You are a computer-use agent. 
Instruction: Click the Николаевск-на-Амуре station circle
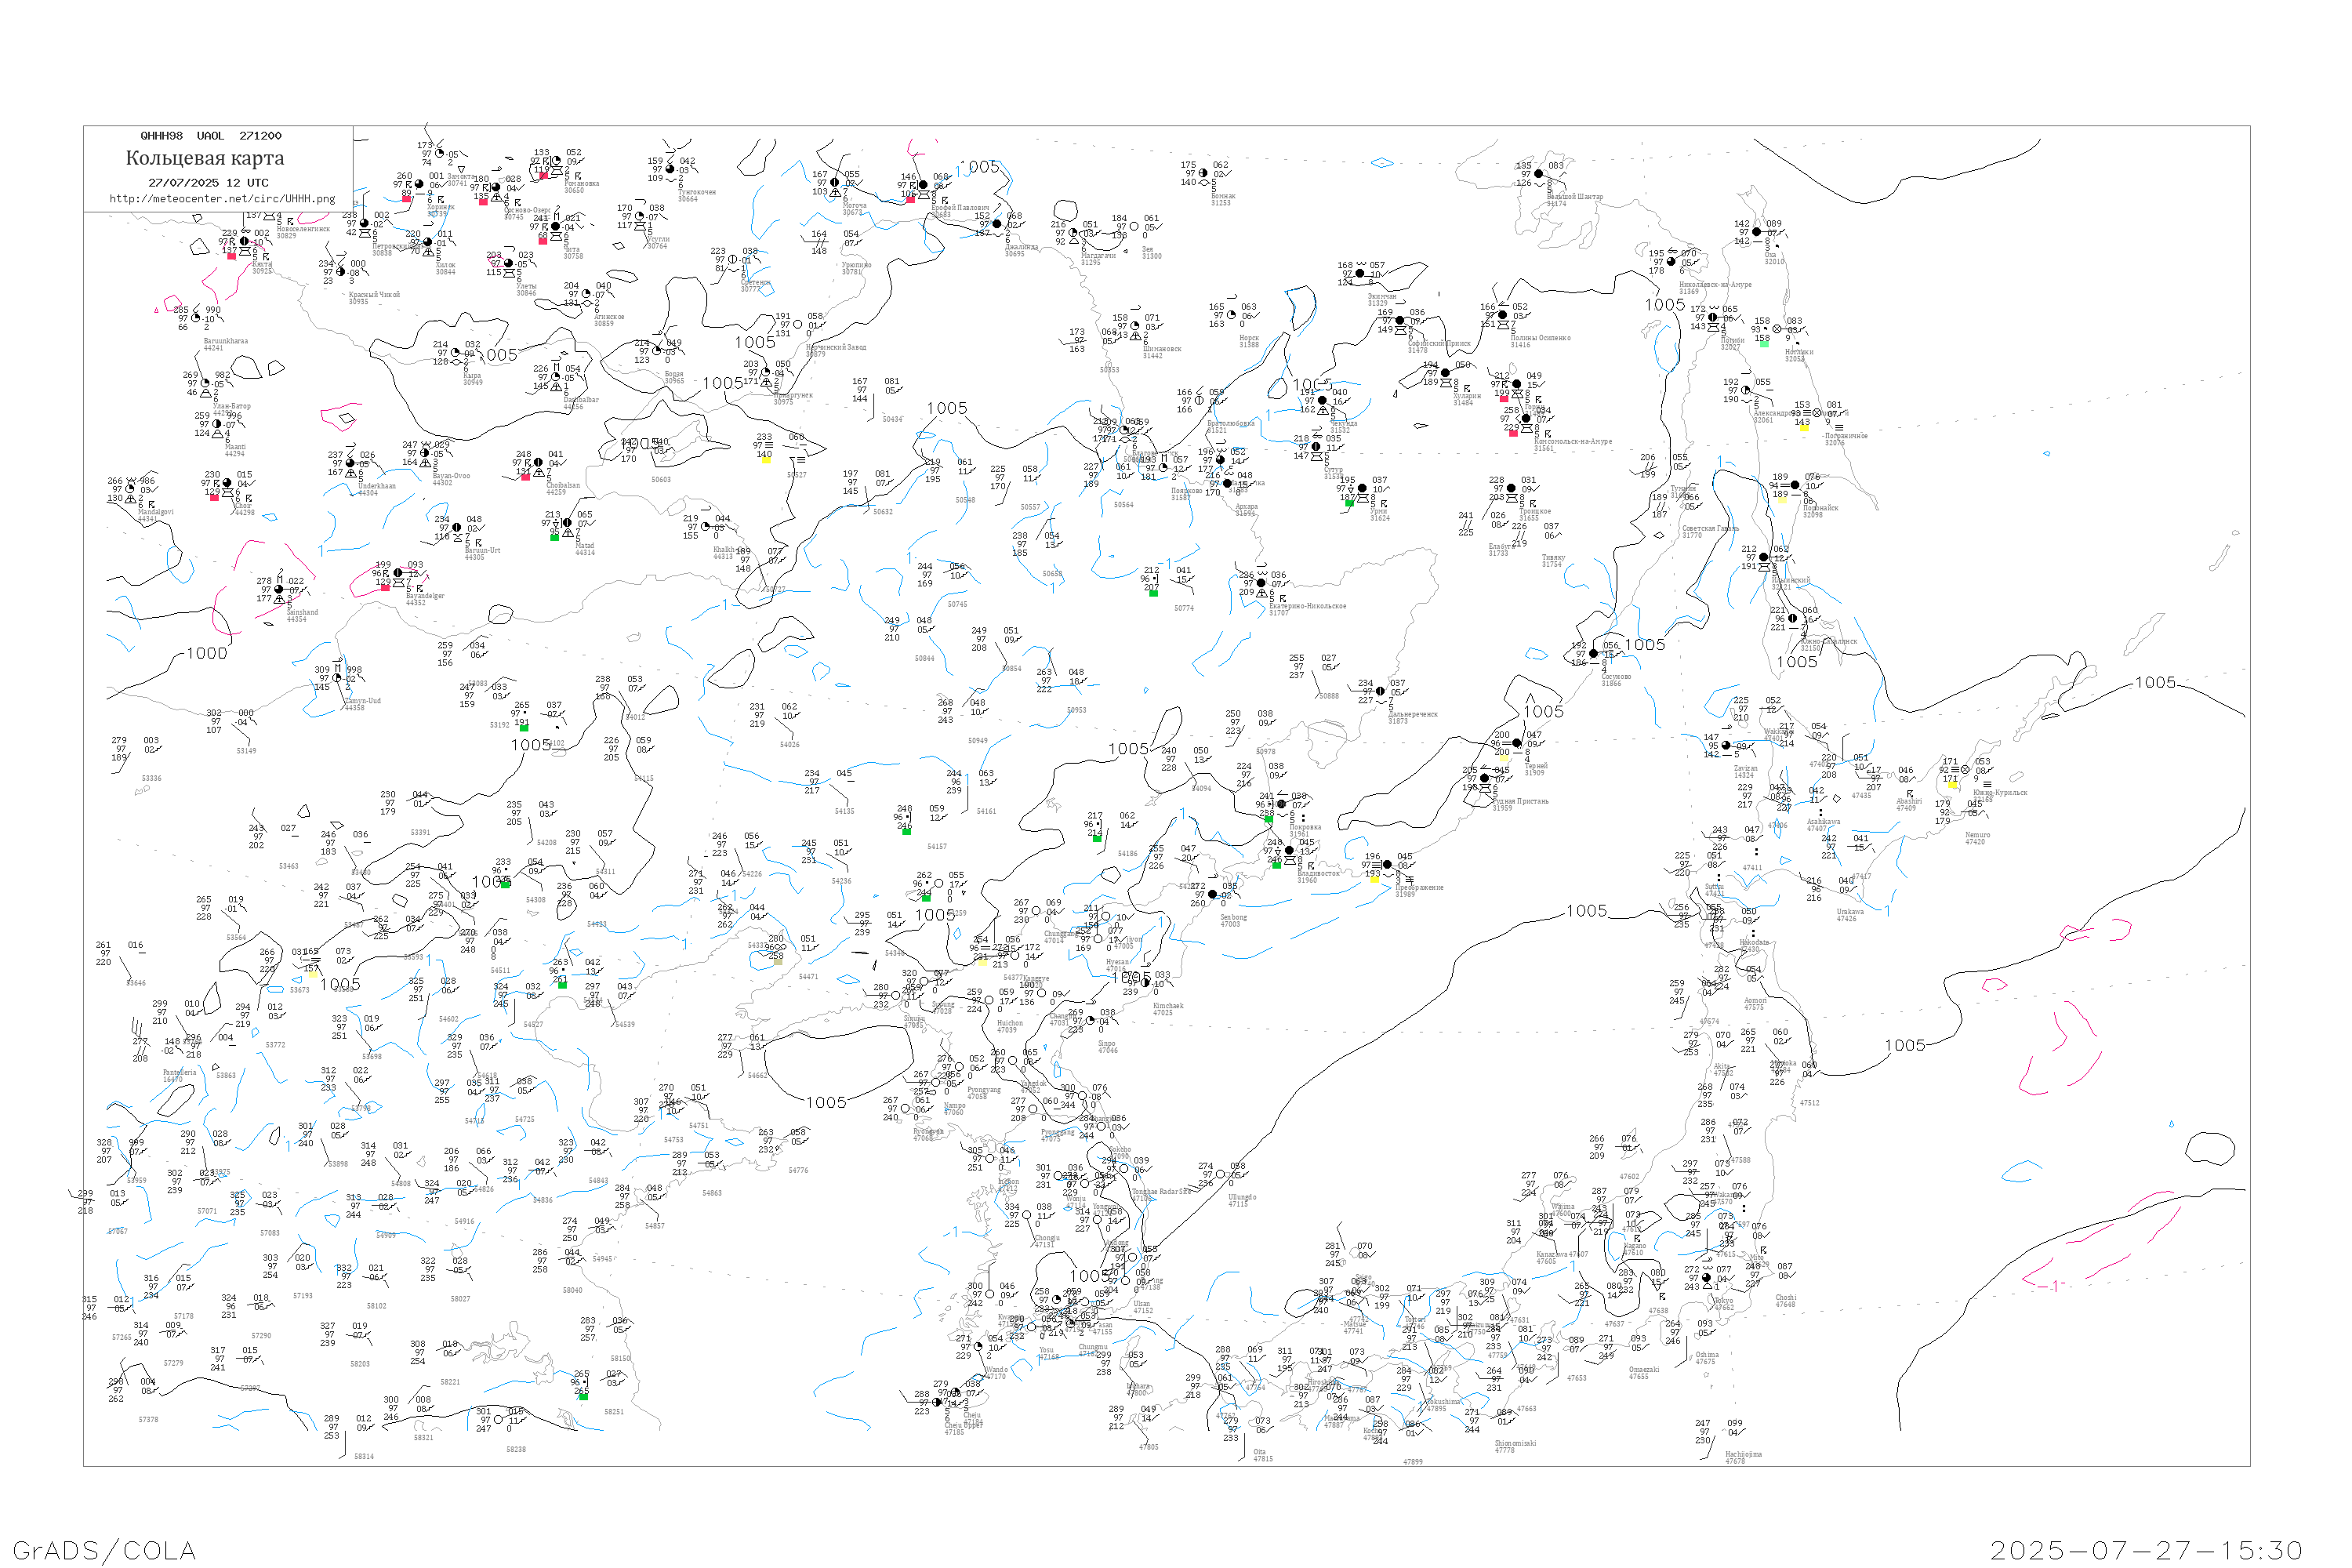click(1672, 262)
